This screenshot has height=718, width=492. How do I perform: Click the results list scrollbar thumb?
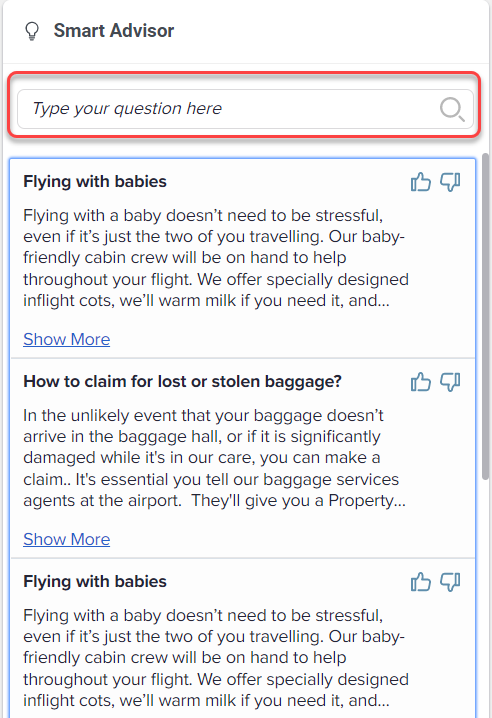point(485,317)
